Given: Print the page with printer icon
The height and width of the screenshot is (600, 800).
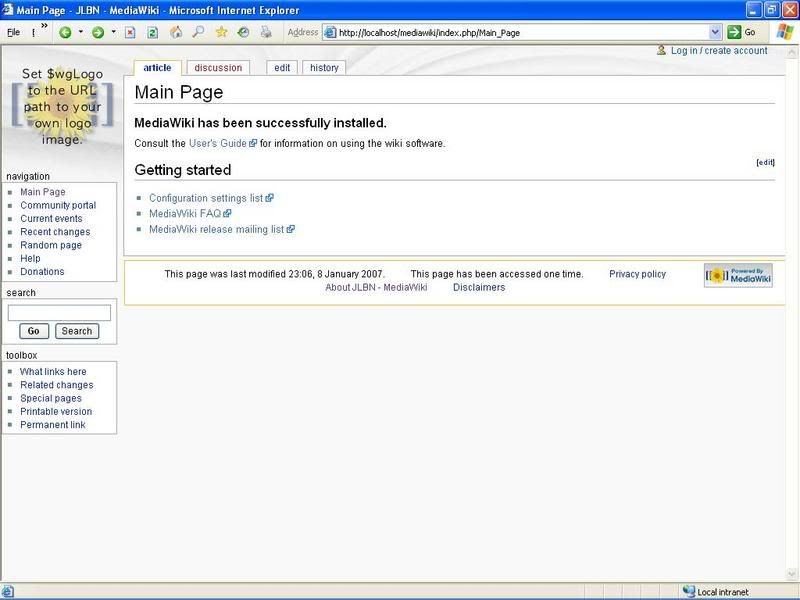Looking at the screenshot, I should coord(266,32).
